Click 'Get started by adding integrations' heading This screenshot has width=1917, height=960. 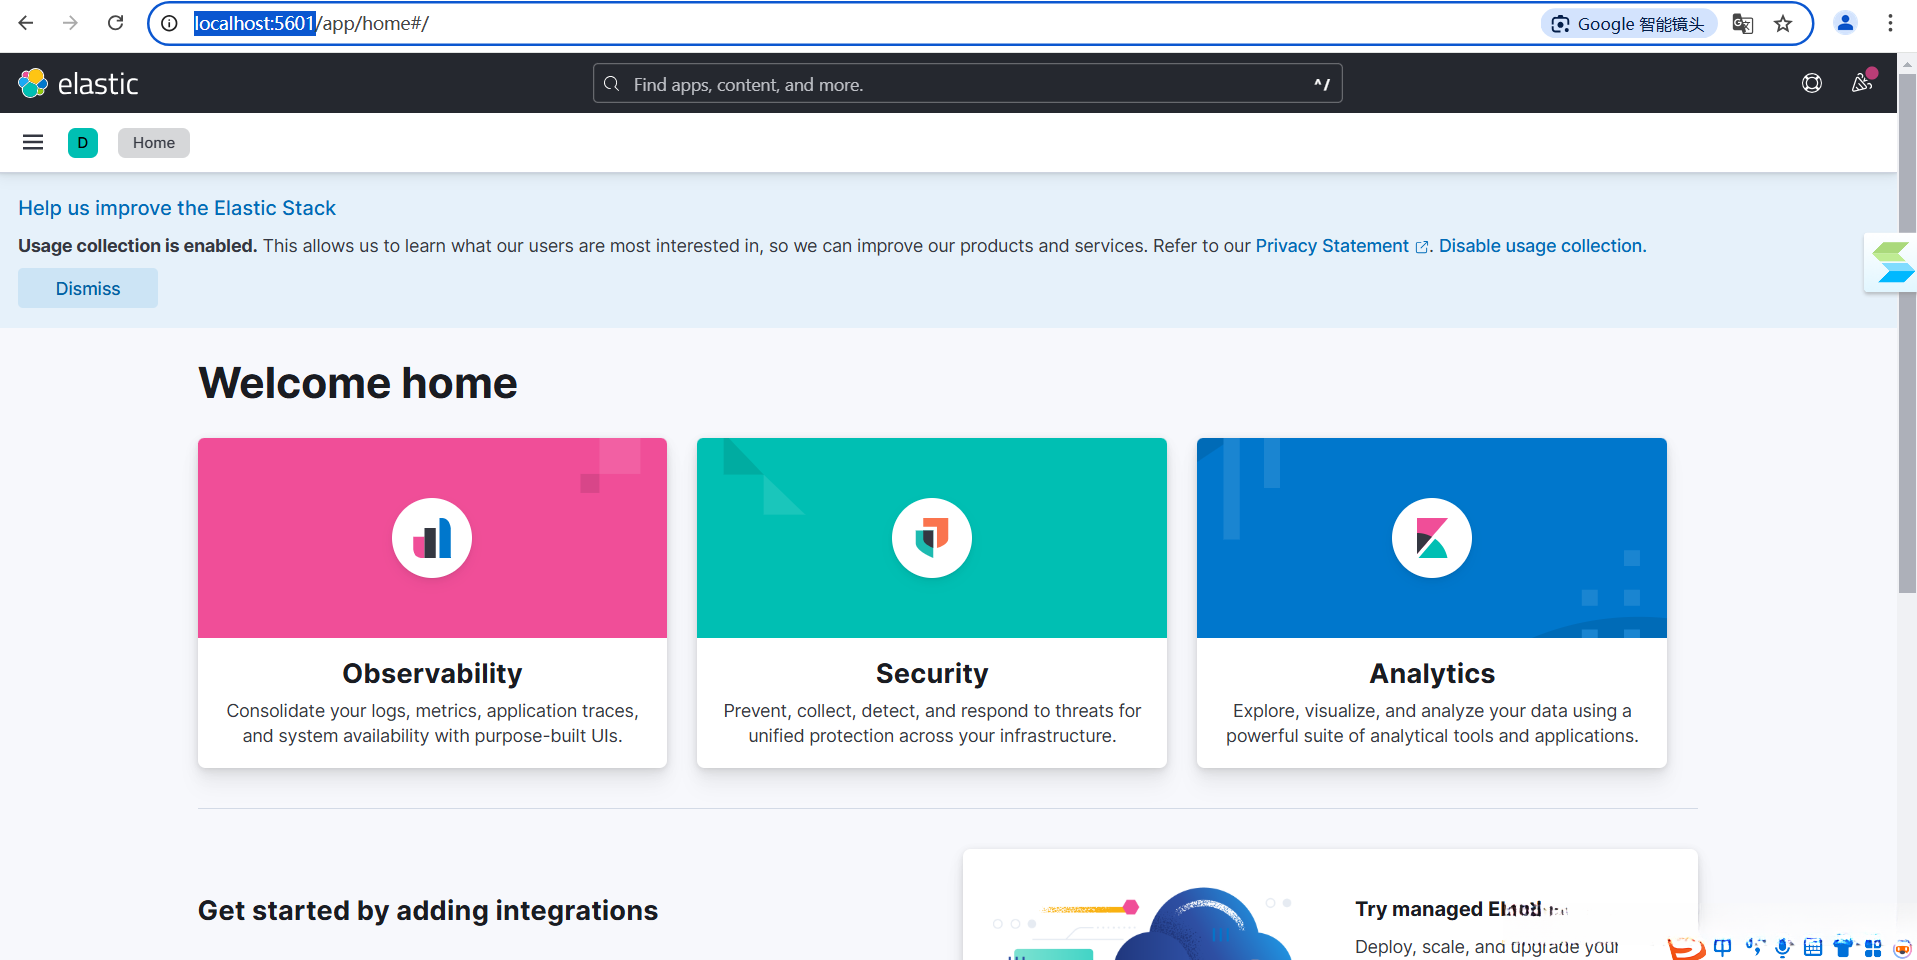pos(428,910)
